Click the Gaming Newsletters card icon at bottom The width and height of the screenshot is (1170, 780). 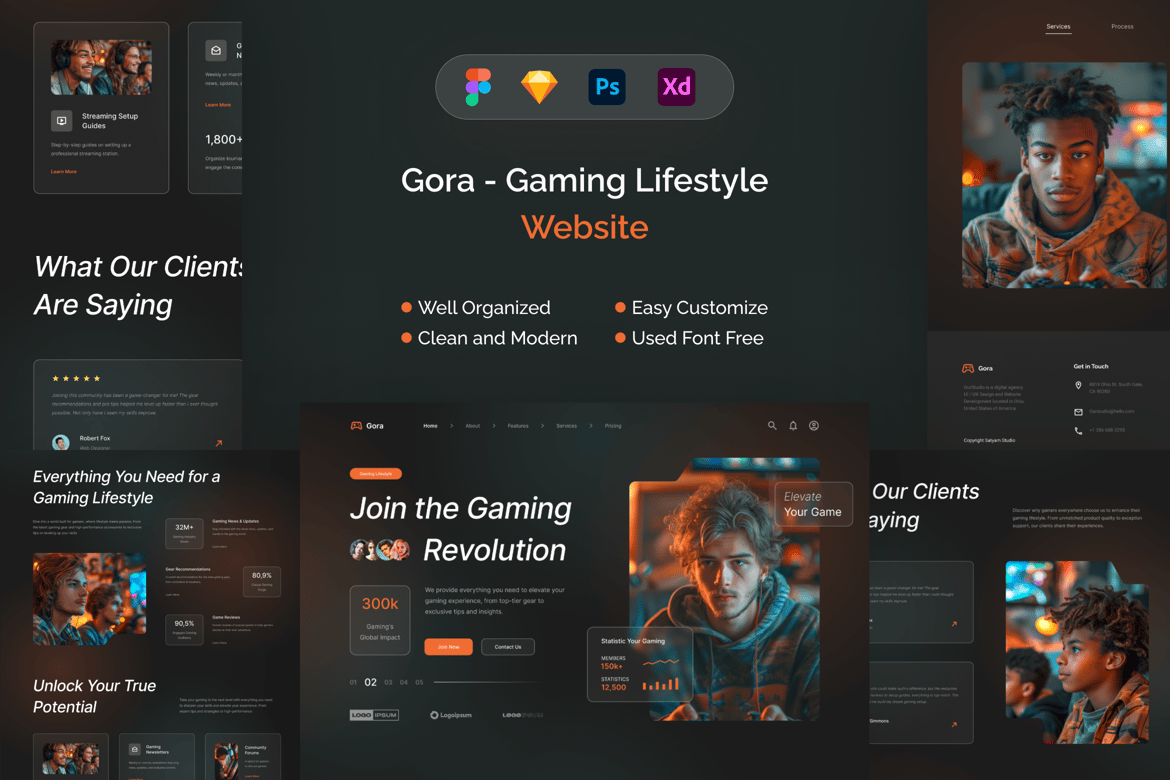tap(134, 749)
